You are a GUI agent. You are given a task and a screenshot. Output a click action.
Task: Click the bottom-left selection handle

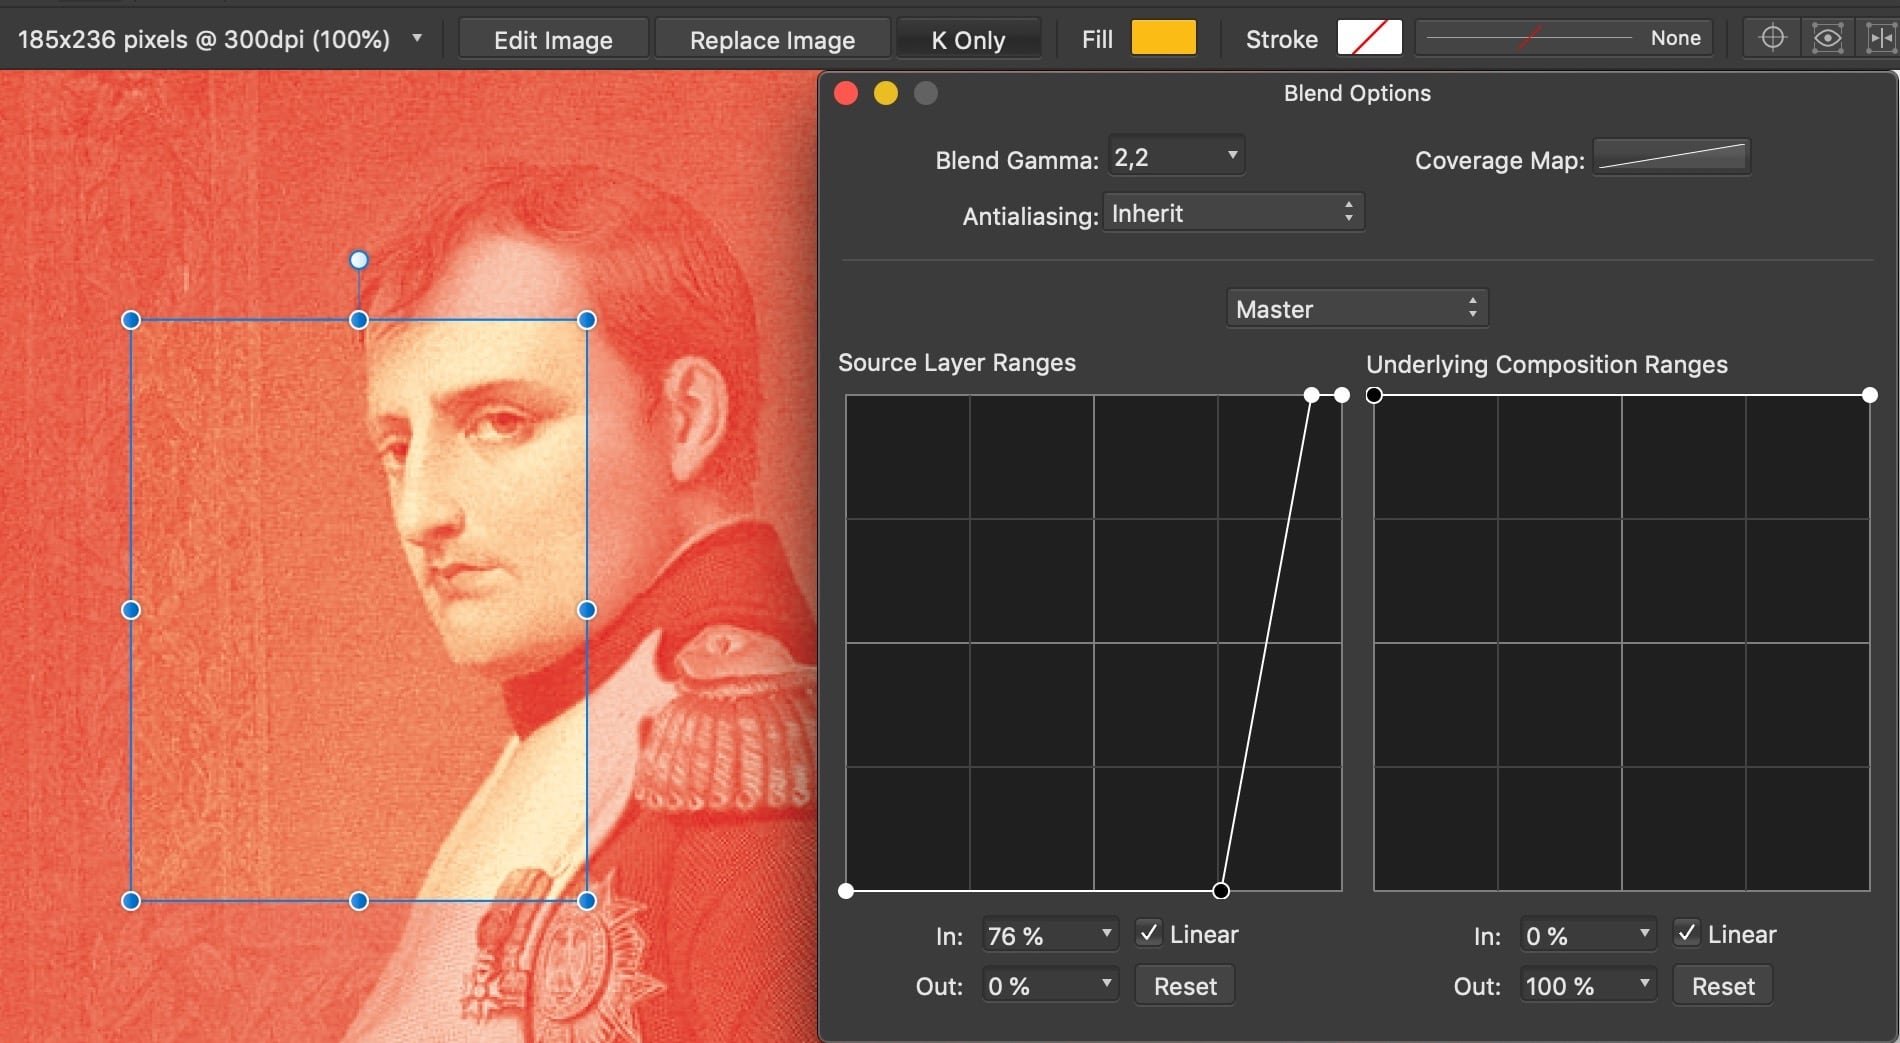tap(131, 901)
